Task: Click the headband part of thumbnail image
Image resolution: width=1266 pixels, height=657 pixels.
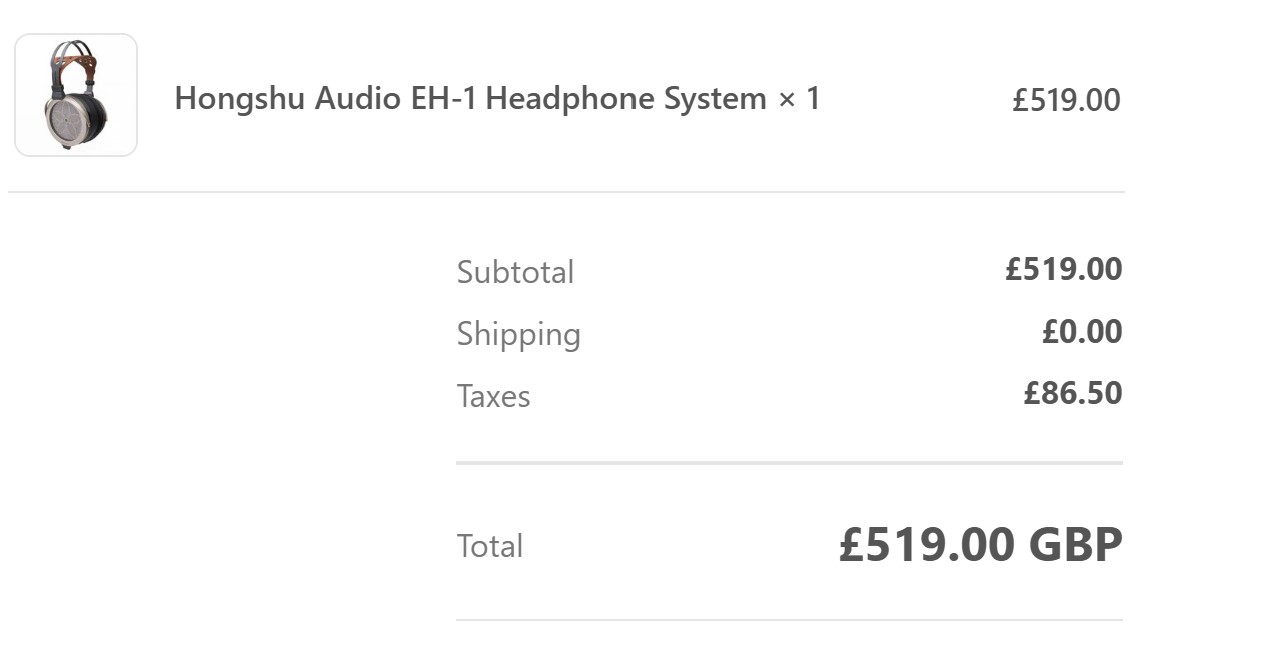Action: click(x=74, y=57)
